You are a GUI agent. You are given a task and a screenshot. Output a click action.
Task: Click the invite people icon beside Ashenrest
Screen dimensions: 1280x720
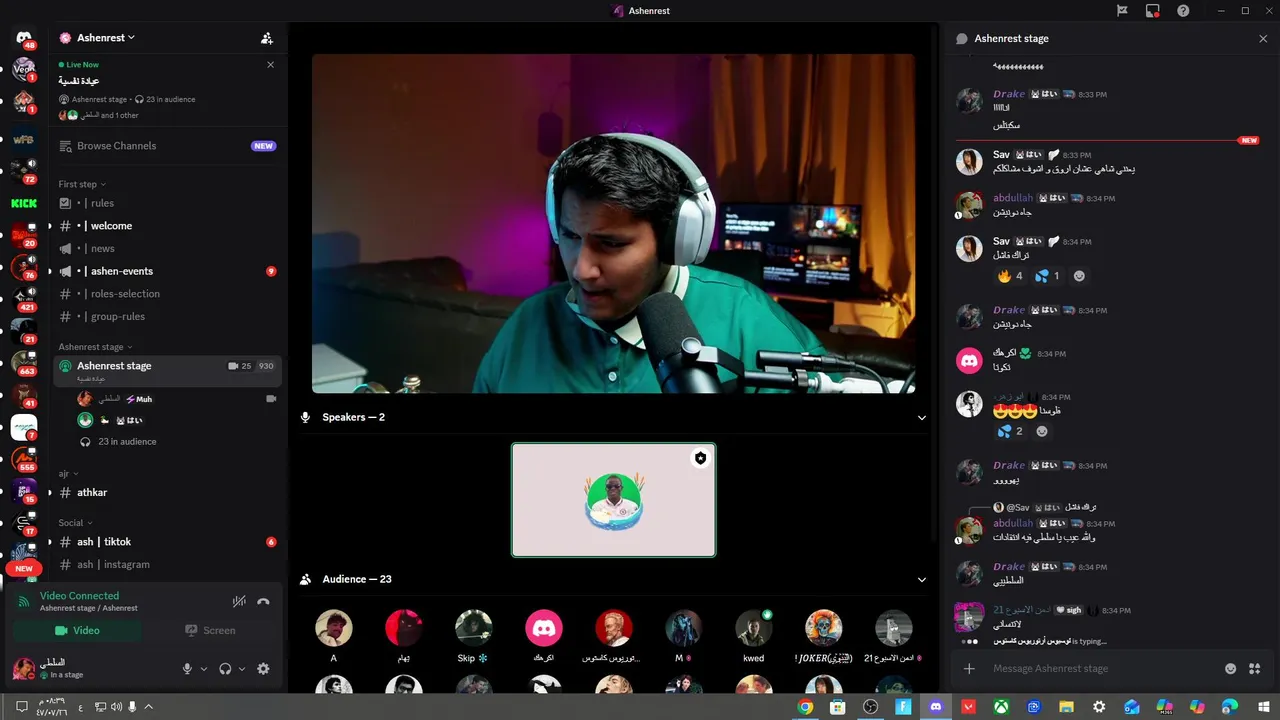click(x=267, y=38)
